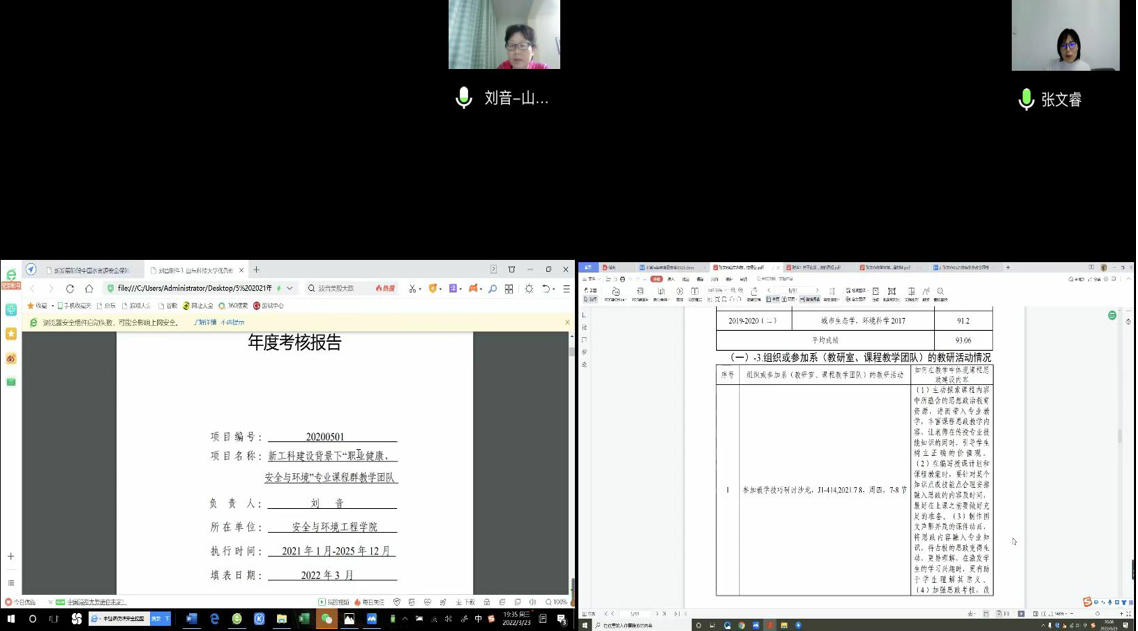Click the scissors screenshot tool icon
The height and width of the screenshot is (631, 1138).
pyautogui.click(x=411, y=289)
